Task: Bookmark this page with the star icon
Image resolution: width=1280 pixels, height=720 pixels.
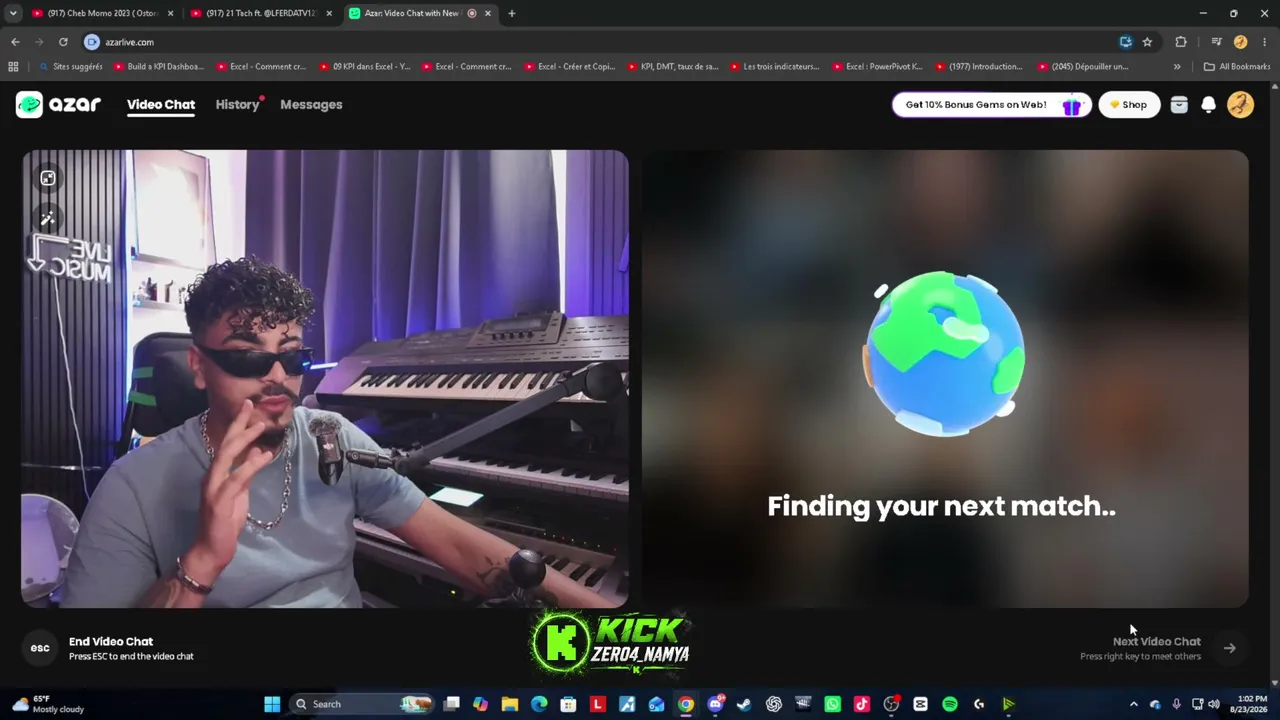Action: (1147, 42)
